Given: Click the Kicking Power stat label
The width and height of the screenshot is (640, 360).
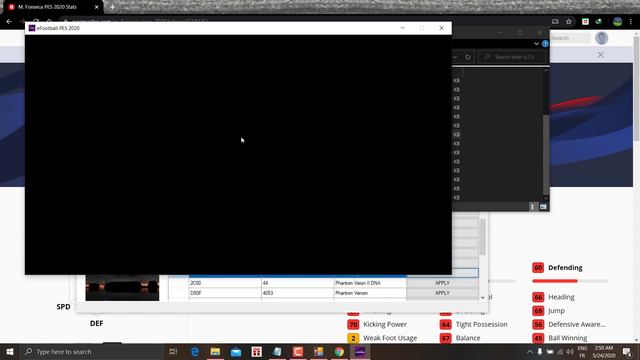Looking at the screenshot, I should click(x=385, y=324).
